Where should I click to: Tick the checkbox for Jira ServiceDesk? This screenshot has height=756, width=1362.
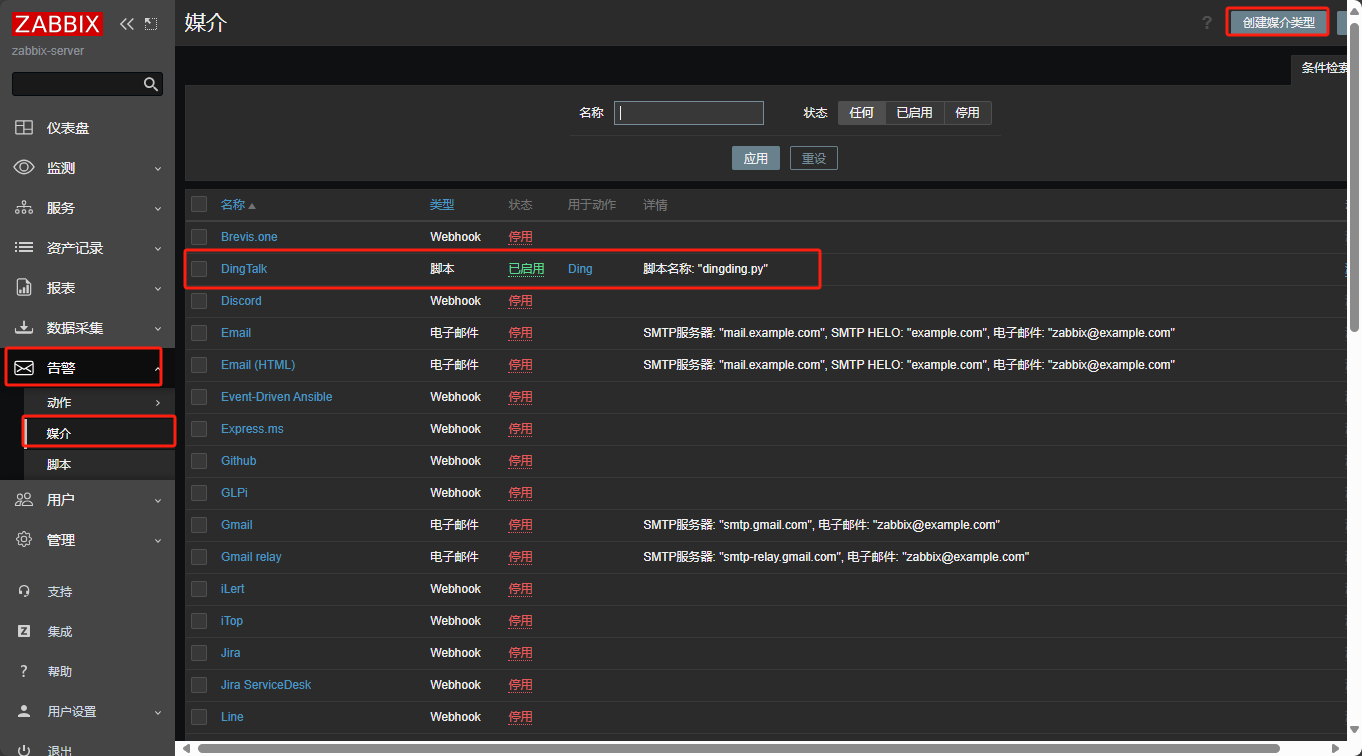pos(199,685)
